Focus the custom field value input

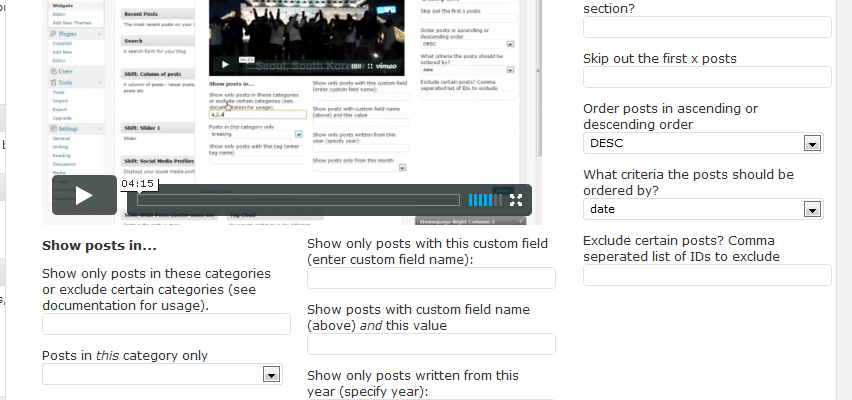(x=431, y=344)
